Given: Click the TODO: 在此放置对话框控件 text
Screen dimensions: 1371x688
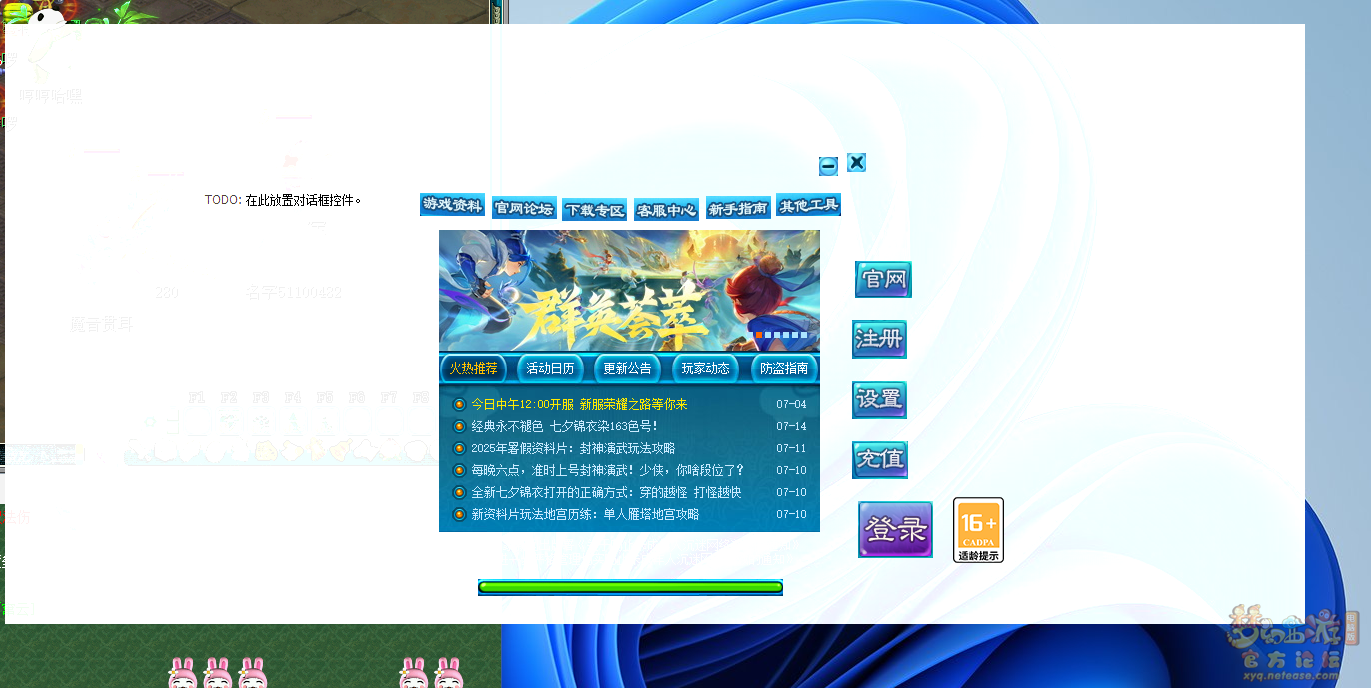Looking at the screenshot, I should coord(283,200).
